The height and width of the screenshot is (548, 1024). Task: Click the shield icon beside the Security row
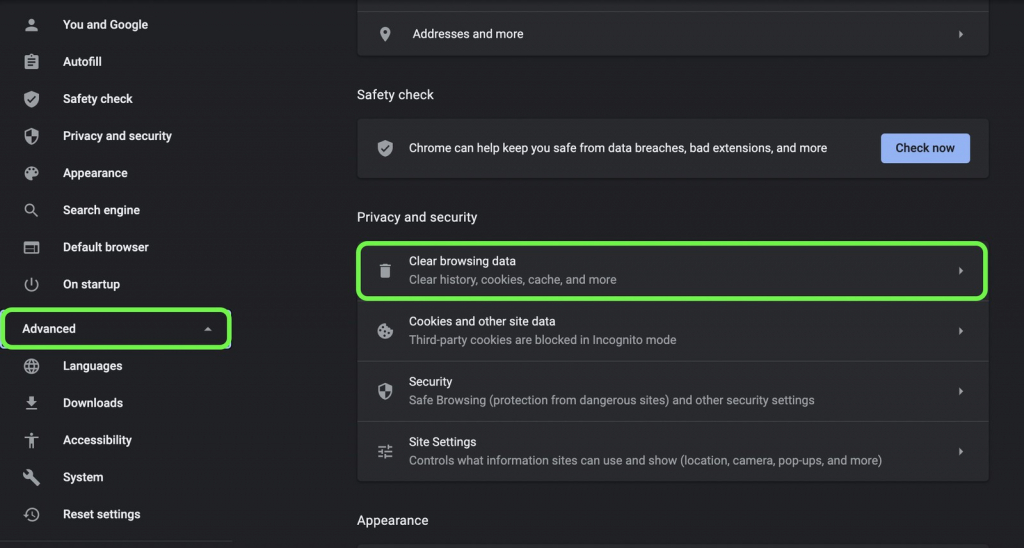click(x=385, y=391)
